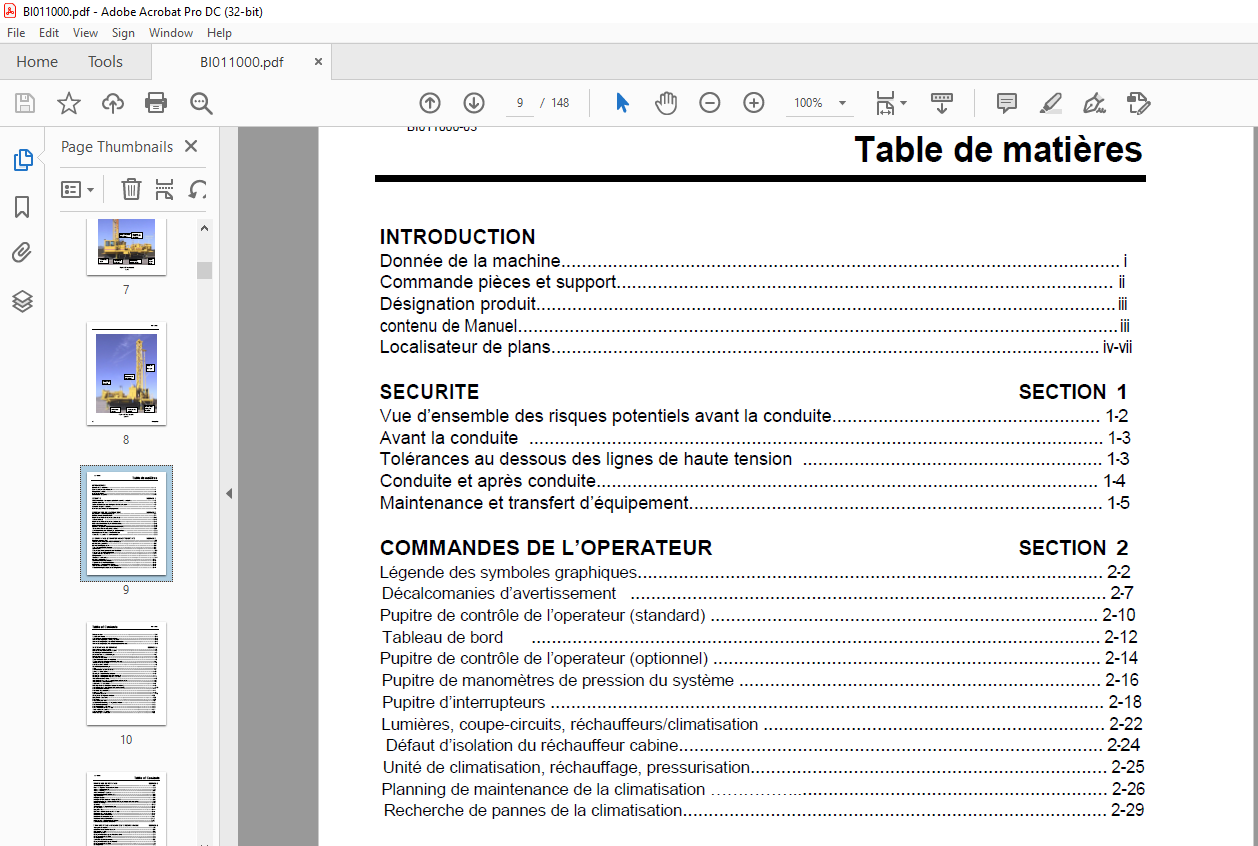Select the page 9 thumbnail
This screenshot has height=846, width=1258.
(x=126, y=523)
